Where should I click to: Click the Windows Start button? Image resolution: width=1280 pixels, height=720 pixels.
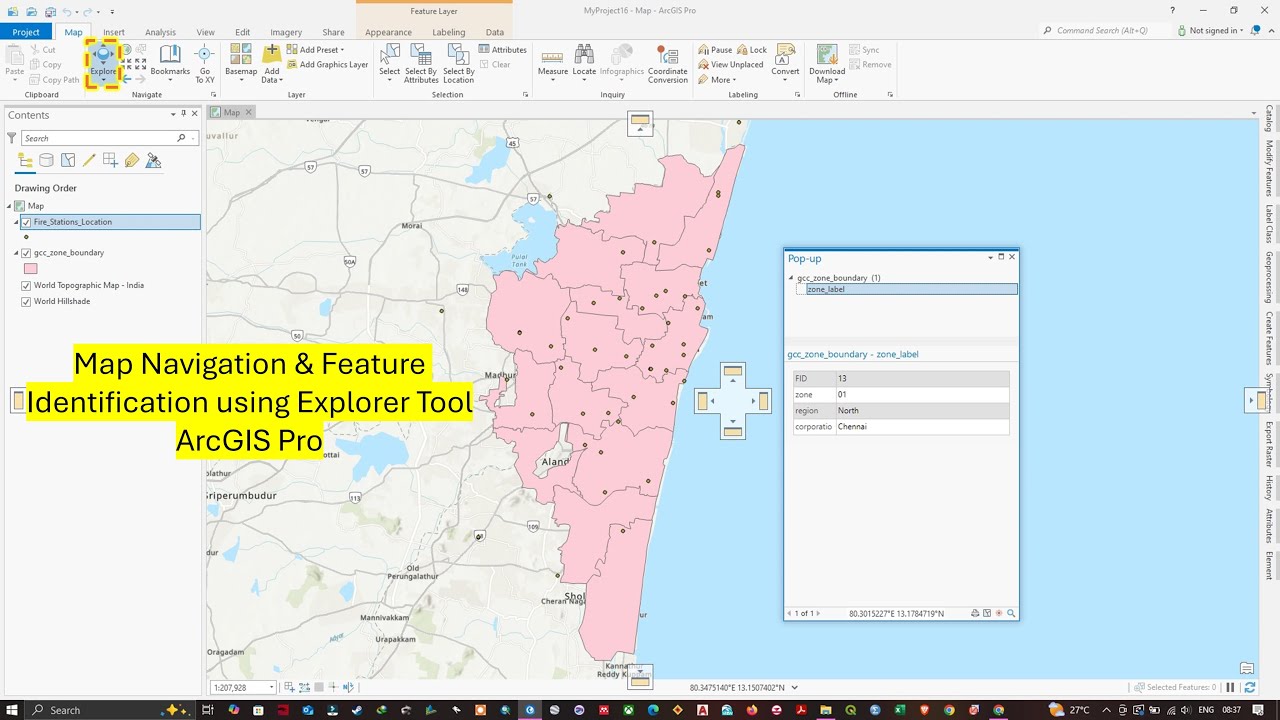coord(12,710)
